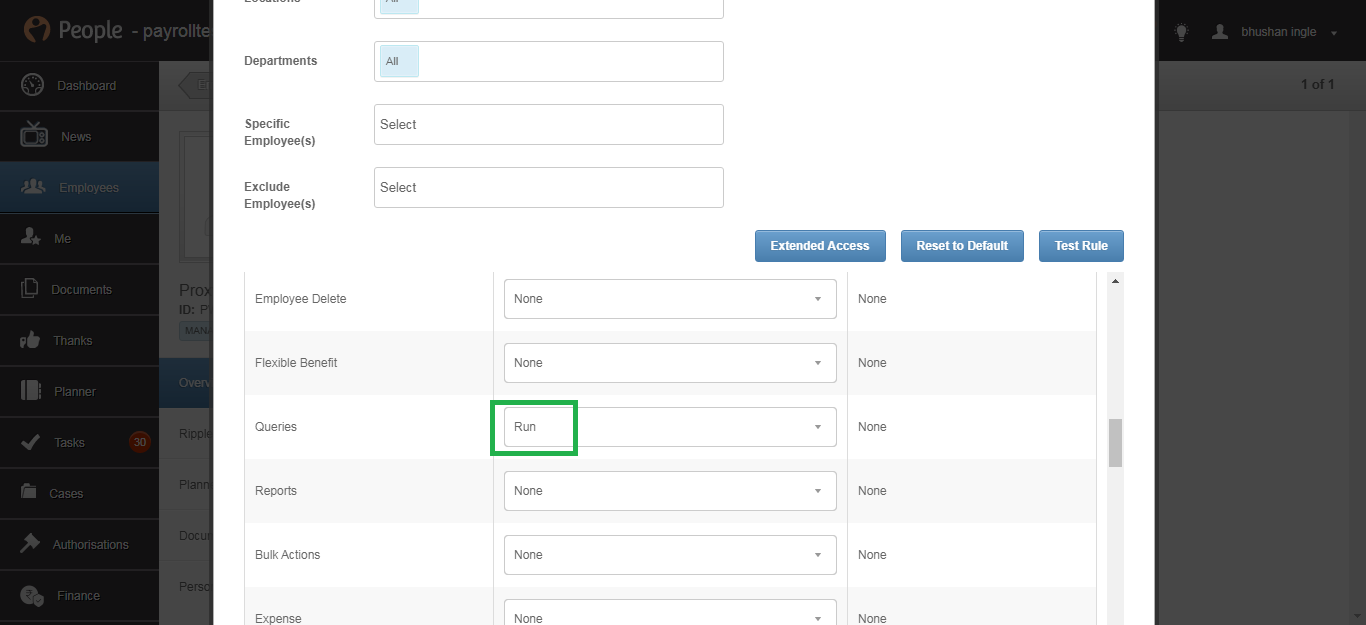Screen dimensions: 1366x625
Task: Click the News TV icon
Action: point(34,136)
